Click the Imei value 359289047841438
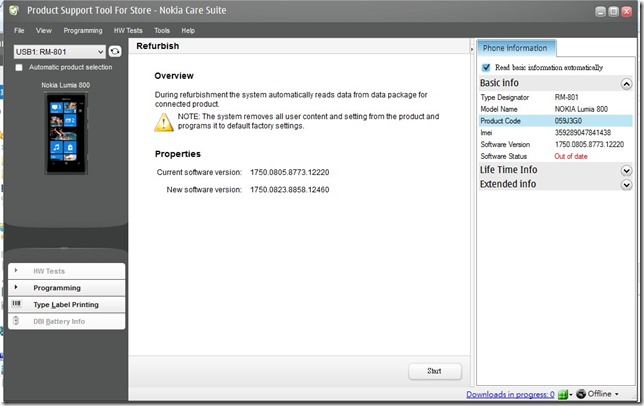The height and width of the screenshot is (406, 644). (583, 133)
